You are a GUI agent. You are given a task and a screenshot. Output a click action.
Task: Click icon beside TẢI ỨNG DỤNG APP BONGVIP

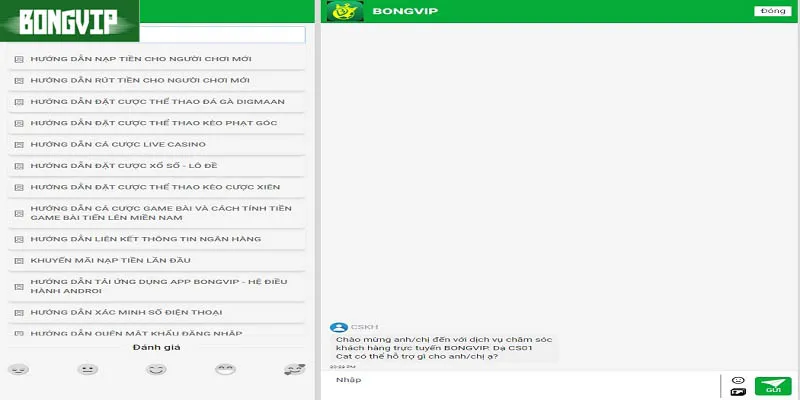pos(19,287)
